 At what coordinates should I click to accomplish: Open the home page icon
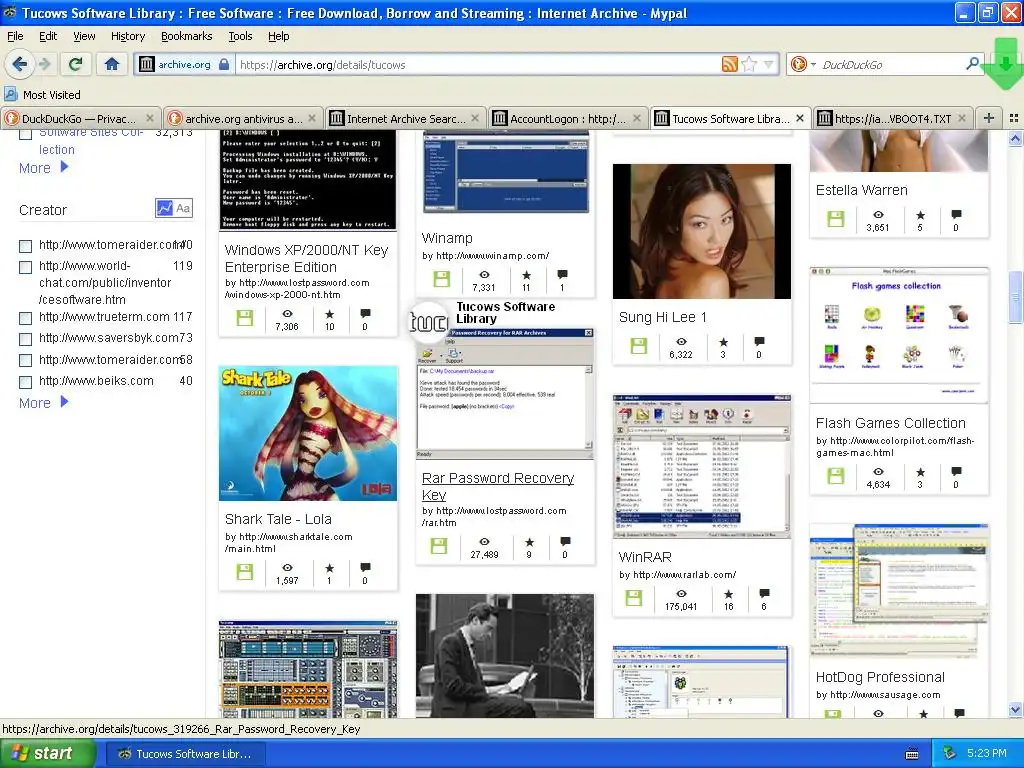[112, 64]
